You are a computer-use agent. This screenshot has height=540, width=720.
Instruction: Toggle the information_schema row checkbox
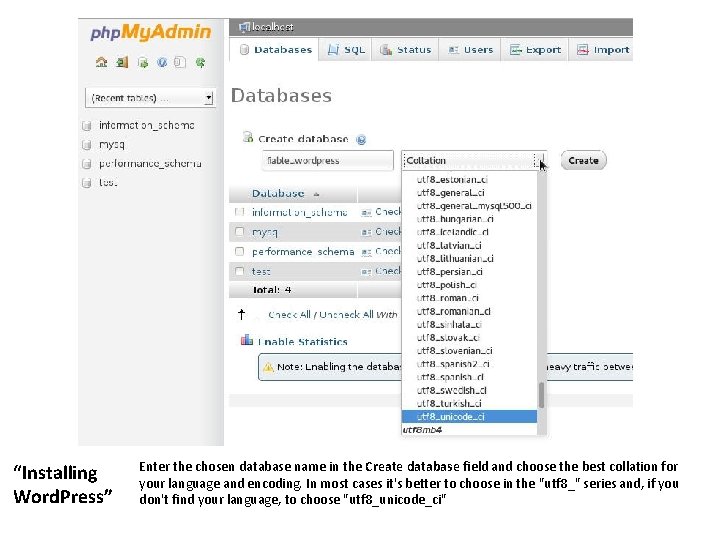(x=239, y=212)
